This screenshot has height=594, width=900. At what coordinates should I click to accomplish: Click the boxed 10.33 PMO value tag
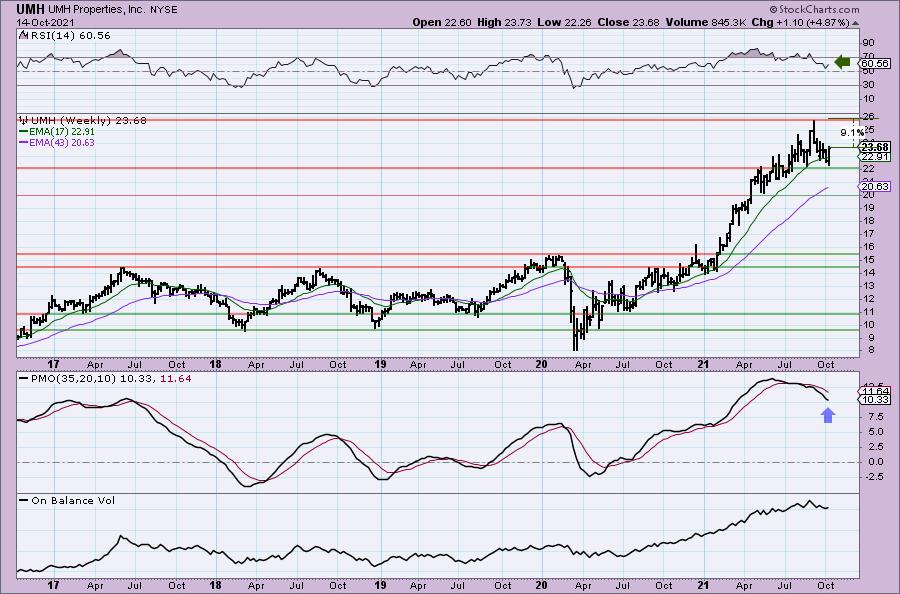click(x=876, y=399)
